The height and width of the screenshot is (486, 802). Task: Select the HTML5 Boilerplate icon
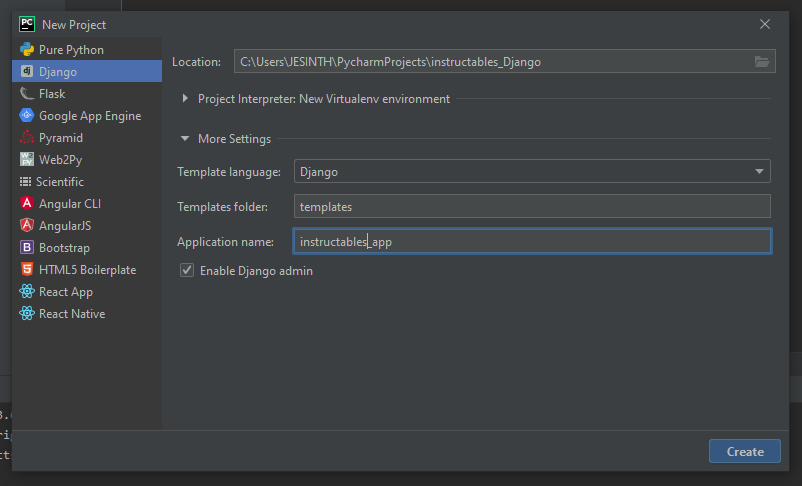point(27,270)
